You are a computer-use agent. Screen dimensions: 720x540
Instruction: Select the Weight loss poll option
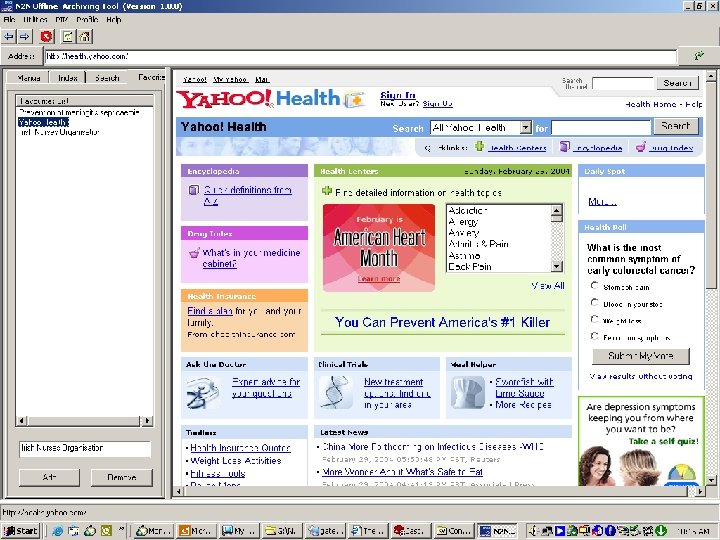(x=594, y=319)
